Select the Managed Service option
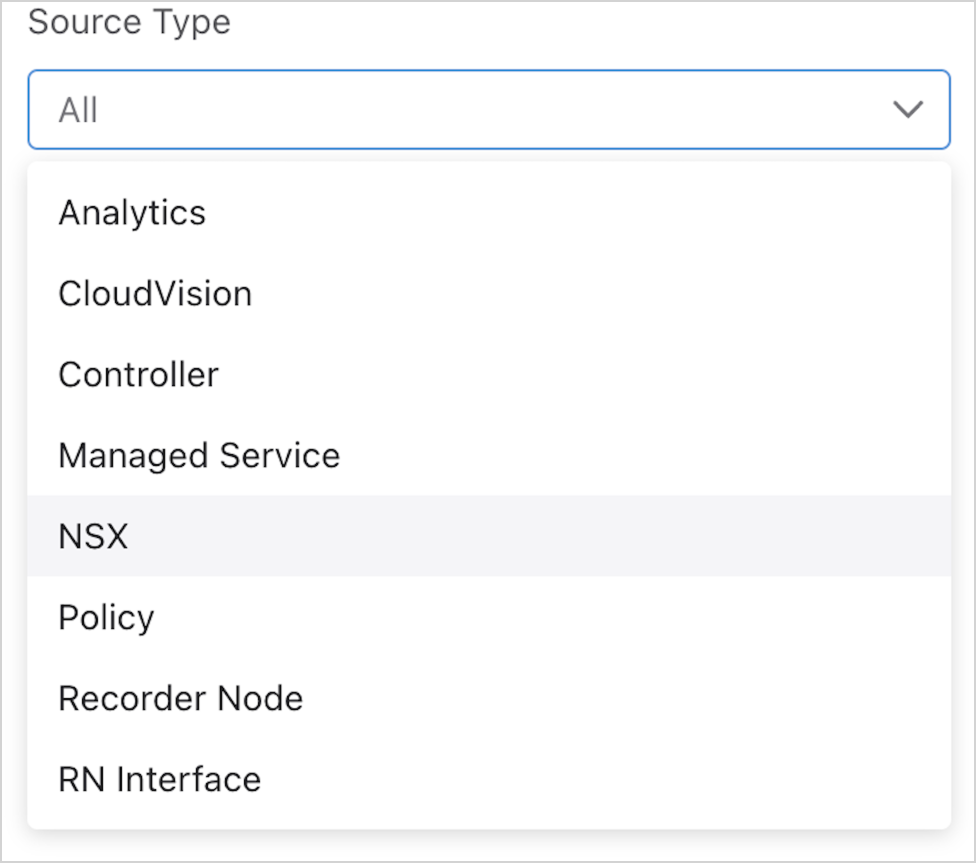The height and width of the screenshot is (863, 976). (x=199, y=456)
